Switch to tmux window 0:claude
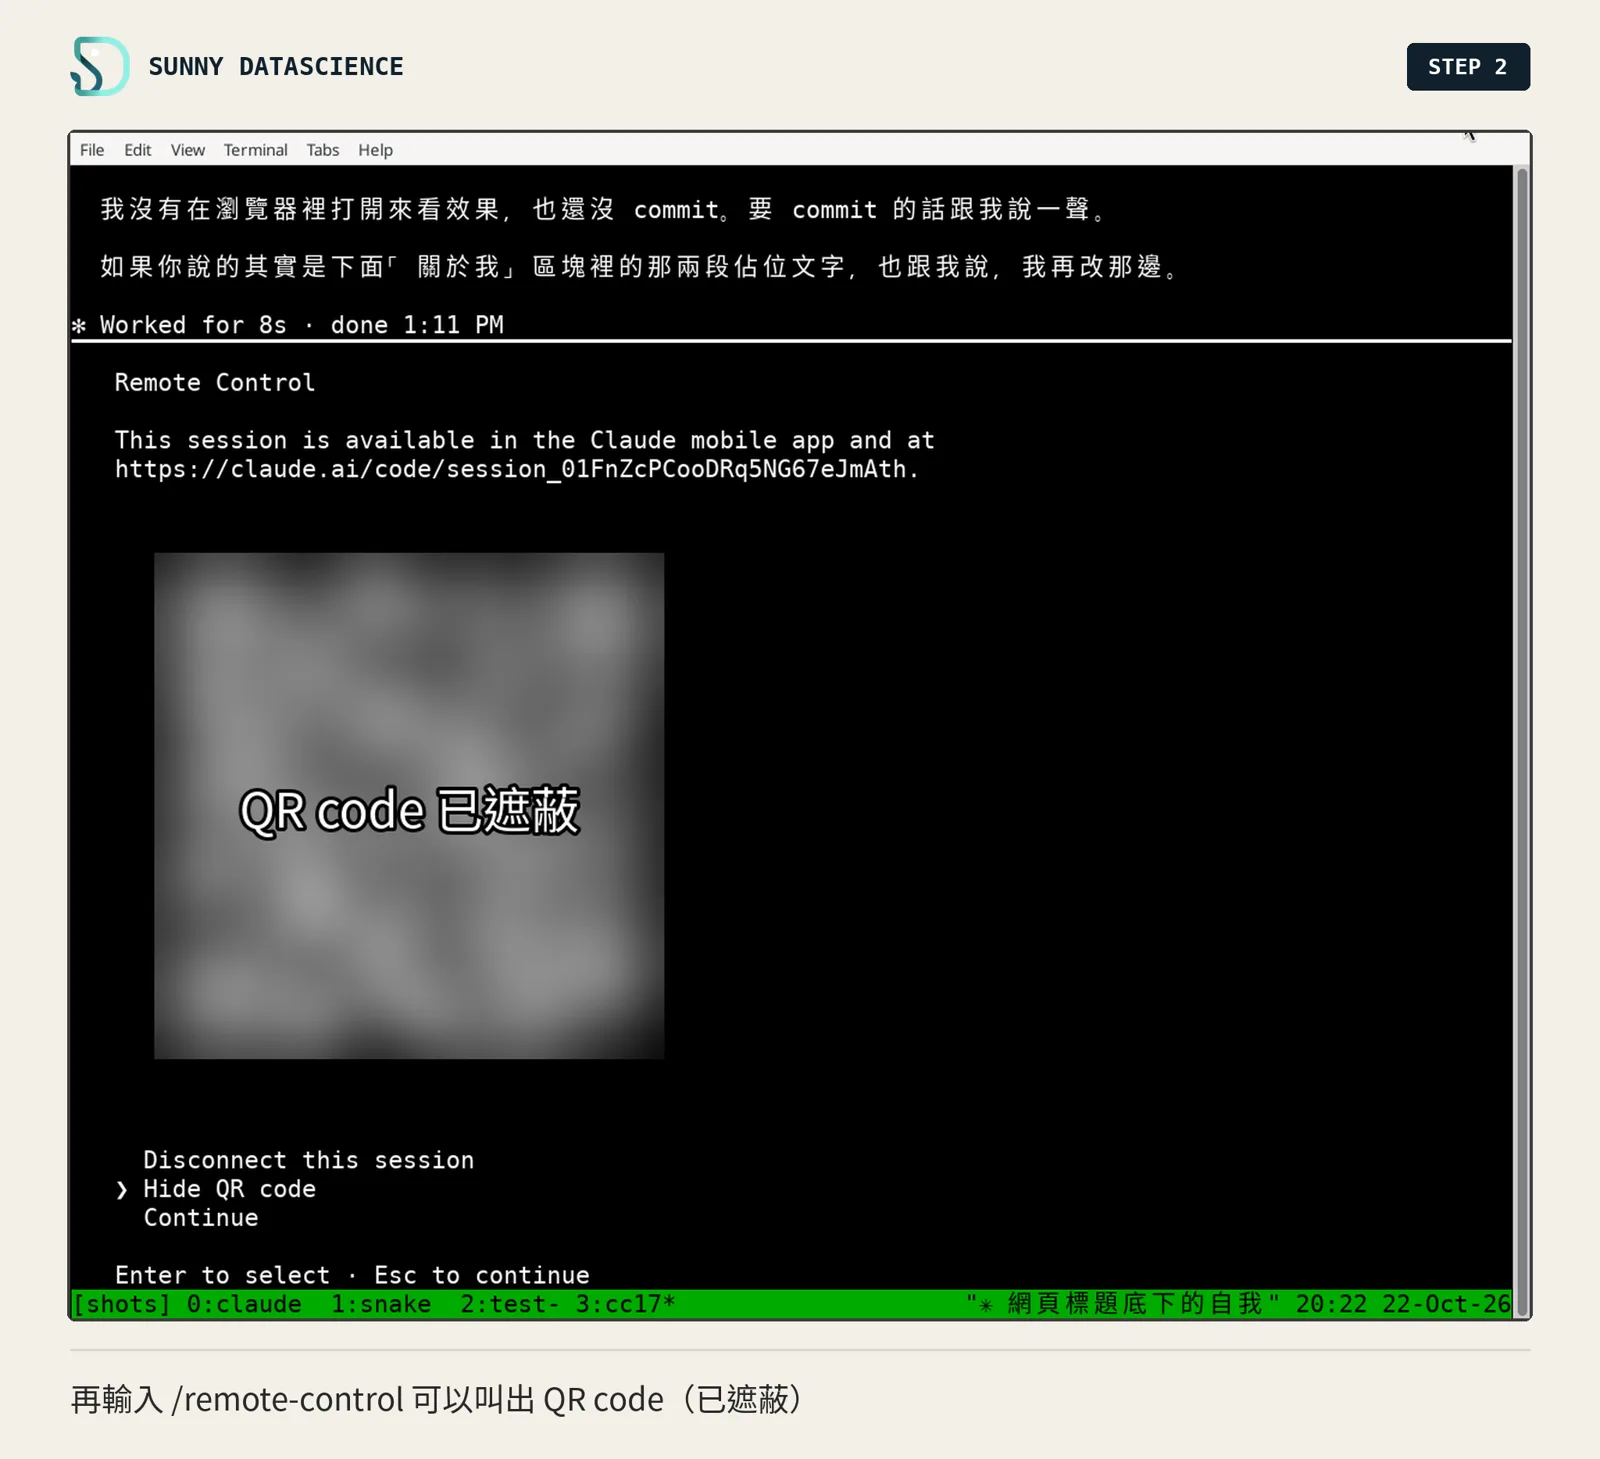Image resolution: width=1600 pixels, height=1459 pixels. pyautogui.click(x=244, y=1304)
